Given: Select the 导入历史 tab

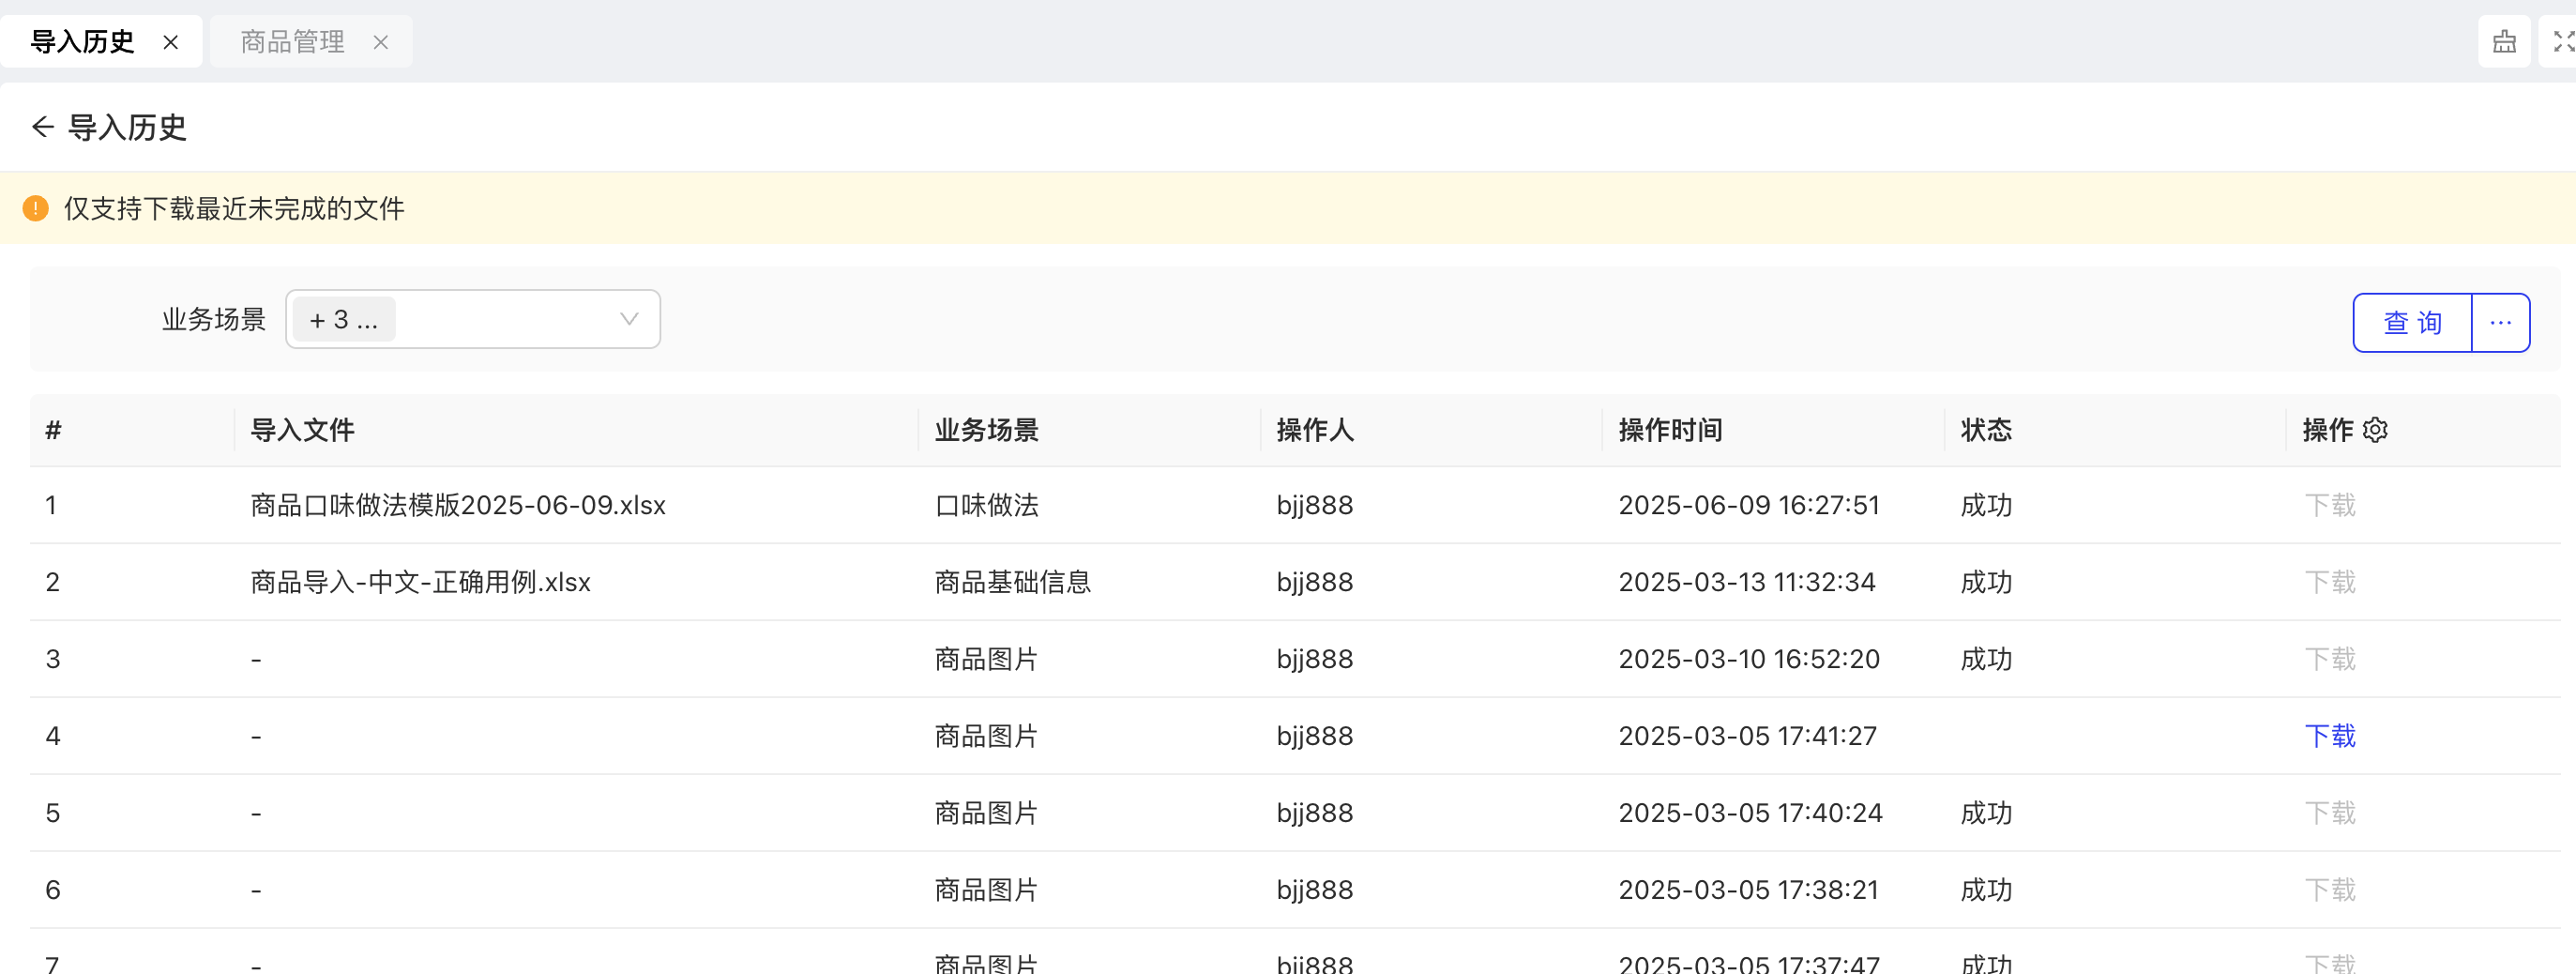Looking at the screenshot, I should pyautogui.click(x=83, y=42).
